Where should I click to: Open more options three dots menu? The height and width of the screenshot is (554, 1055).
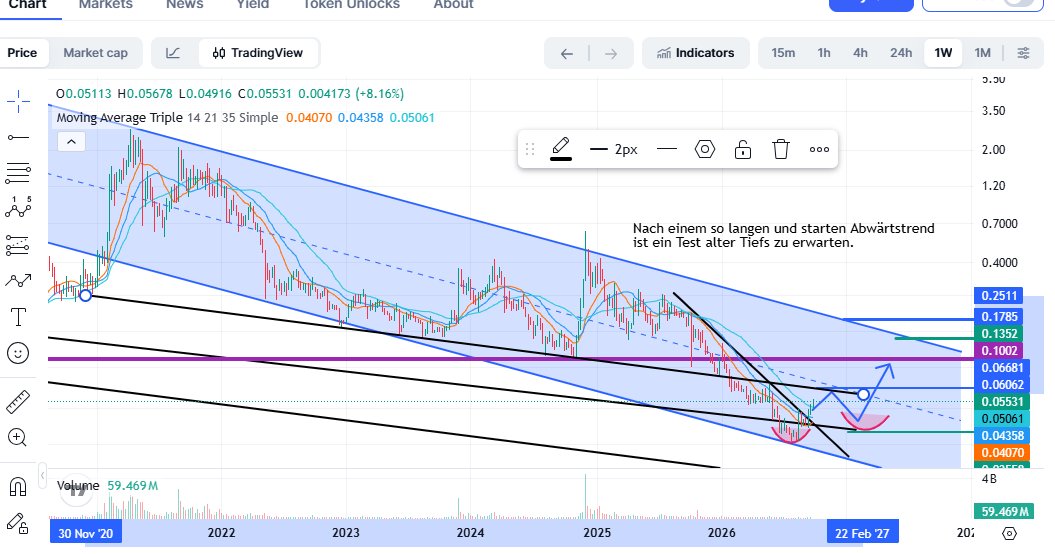tap(819, 149)
